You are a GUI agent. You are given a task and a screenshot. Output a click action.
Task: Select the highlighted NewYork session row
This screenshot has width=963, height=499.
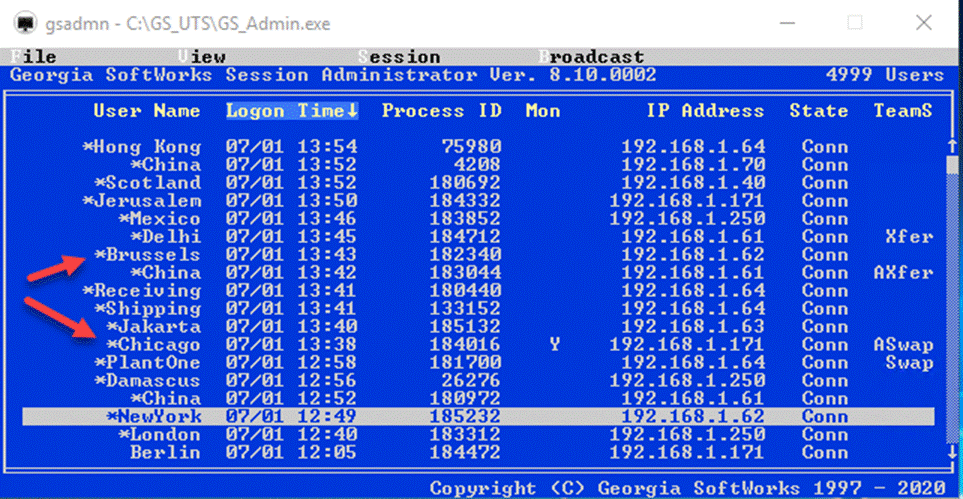point(478,417)
